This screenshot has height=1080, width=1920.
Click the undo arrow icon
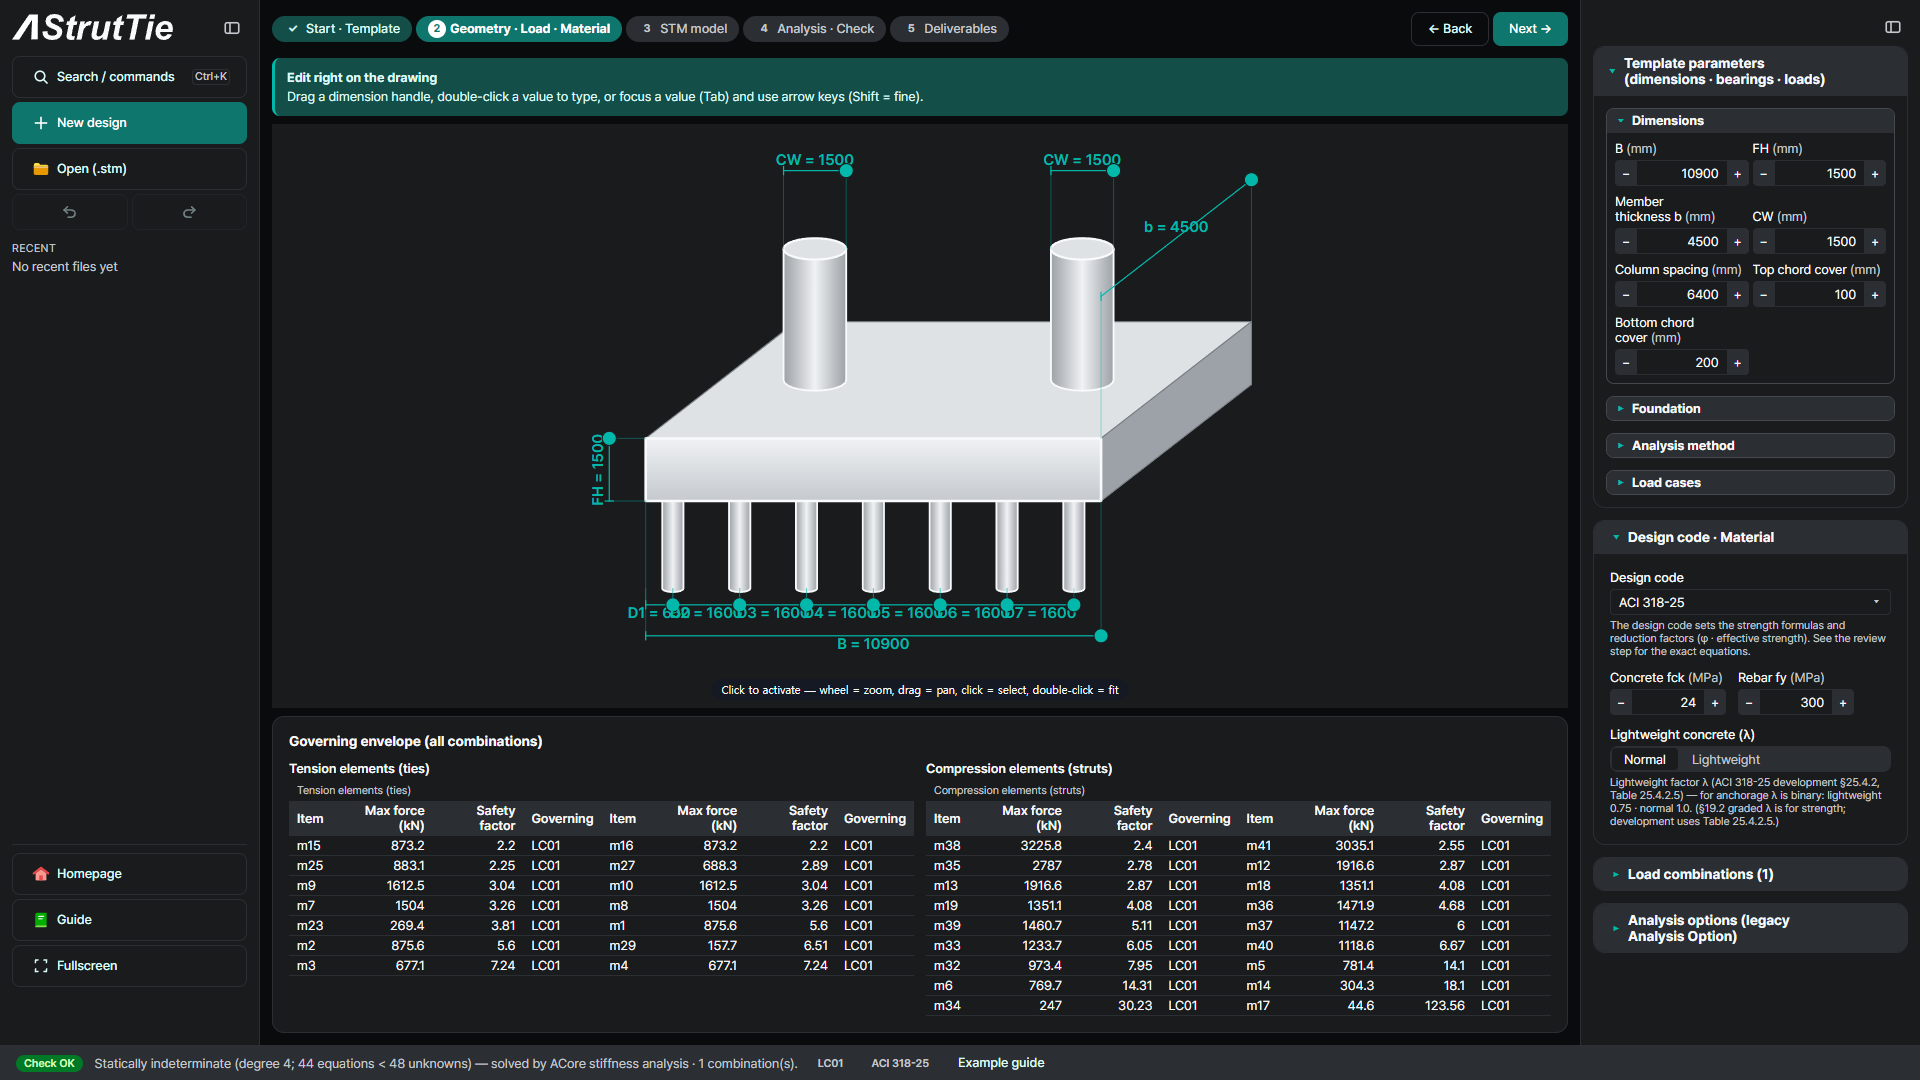(70, 212)
